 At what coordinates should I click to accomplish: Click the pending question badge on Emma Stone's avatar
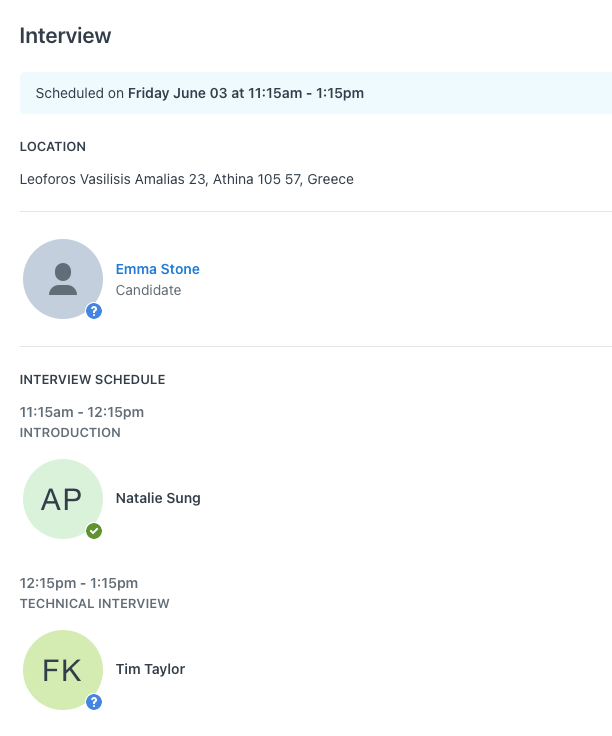point(94,311)
